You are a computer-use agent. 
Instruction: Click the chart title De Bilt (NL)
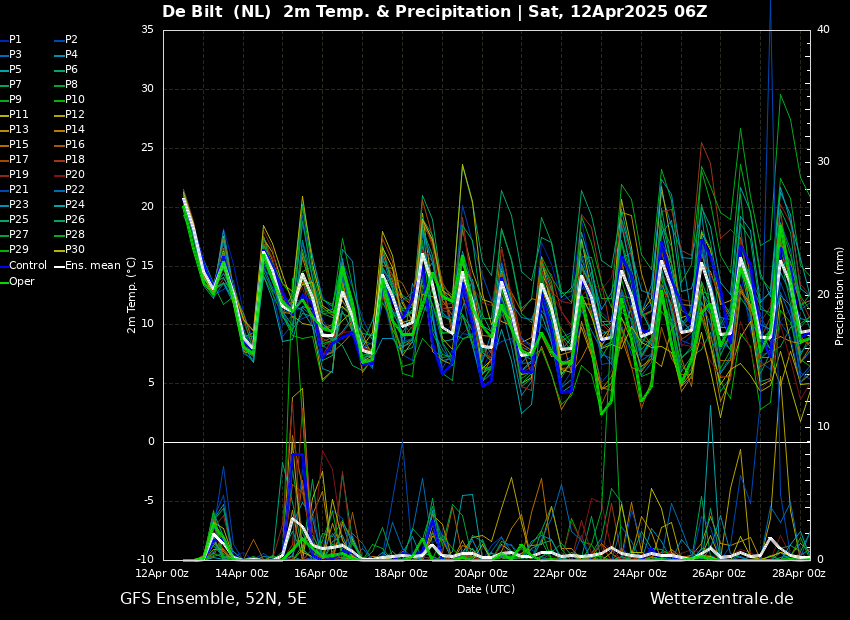point(217,11)
